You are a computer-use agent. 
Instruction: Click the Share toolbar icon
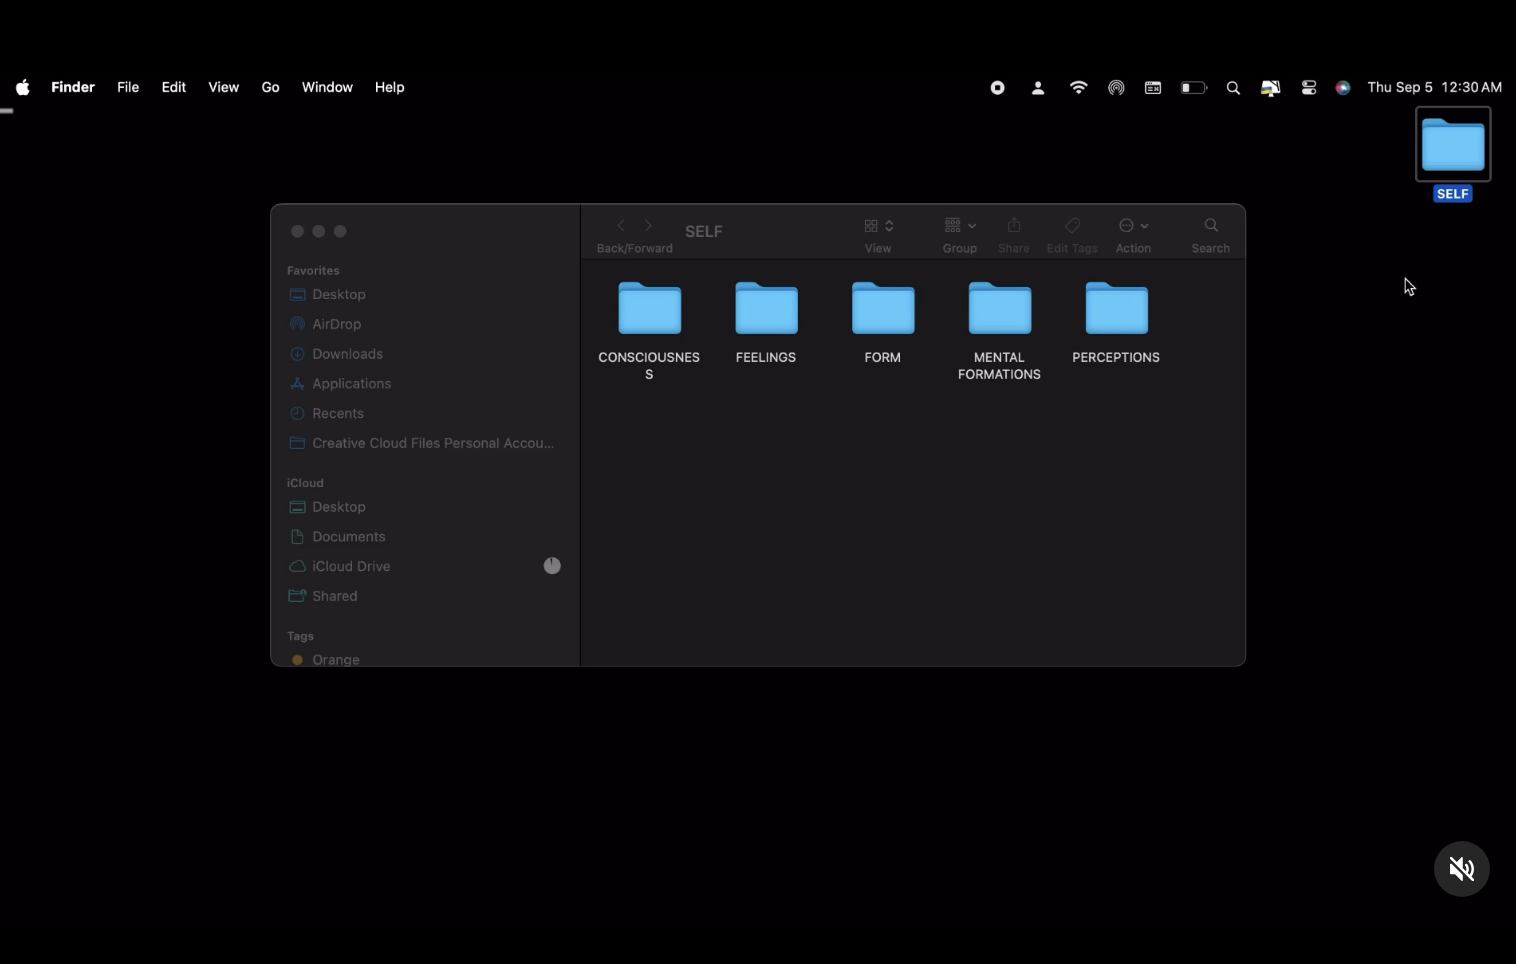1014,225
